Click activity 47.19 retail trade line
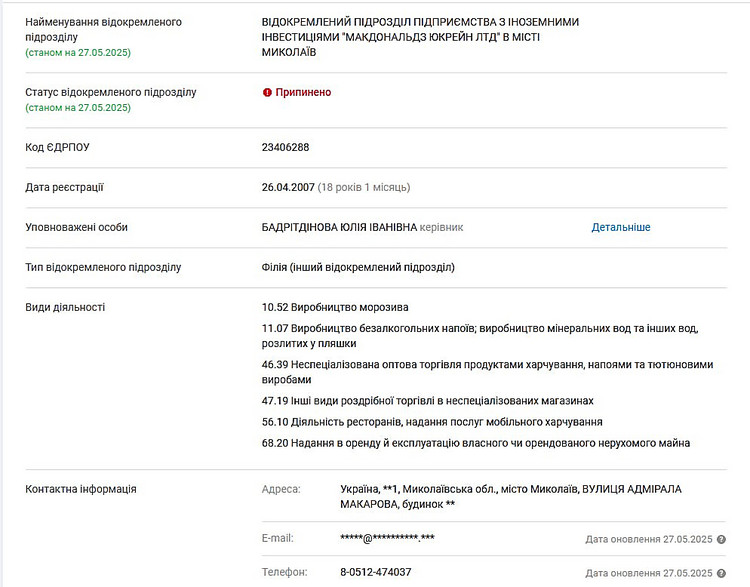Image resolution: width=750 pixels, height=587 pixels. pos(428,400)
